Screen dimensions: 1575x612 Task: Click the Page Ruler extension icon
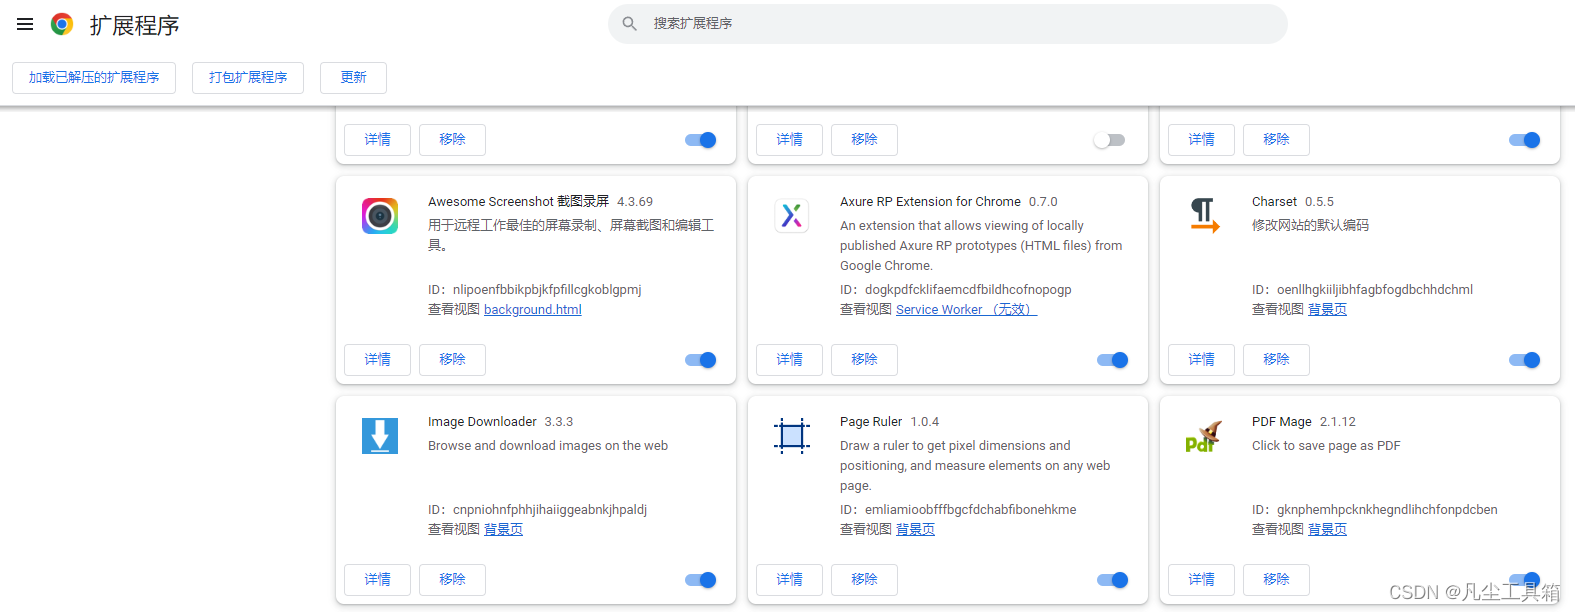pyautogui.click(x=792, y=436)
